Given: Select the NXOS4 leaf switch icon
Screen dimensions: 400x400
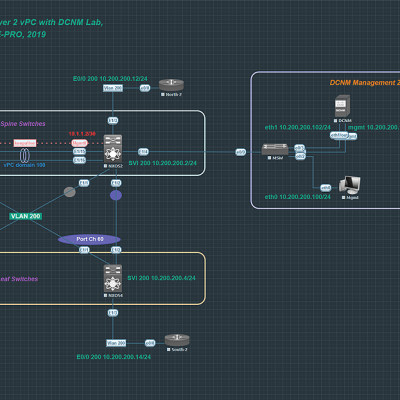Looking at the screenshot, I should click(113, 278).
